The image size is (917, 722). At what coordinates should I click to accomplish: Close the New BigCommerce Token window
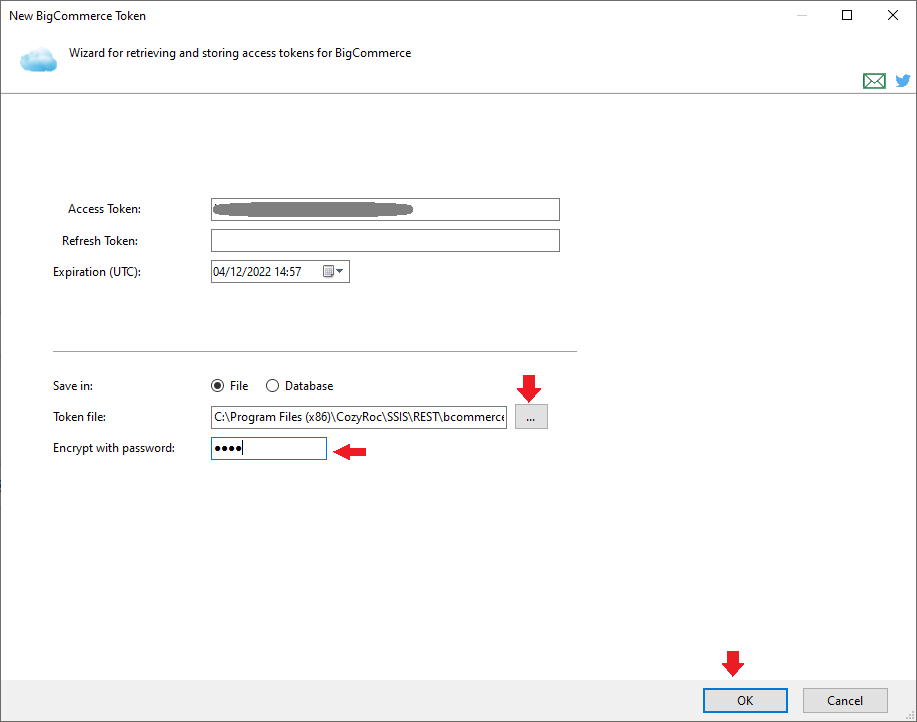click(892, 15)
